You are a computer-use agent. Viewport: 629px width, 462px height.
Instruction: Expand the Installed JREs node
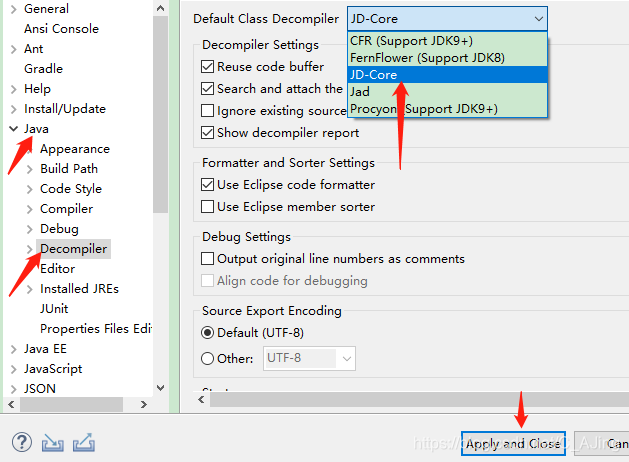coord(30,289)
